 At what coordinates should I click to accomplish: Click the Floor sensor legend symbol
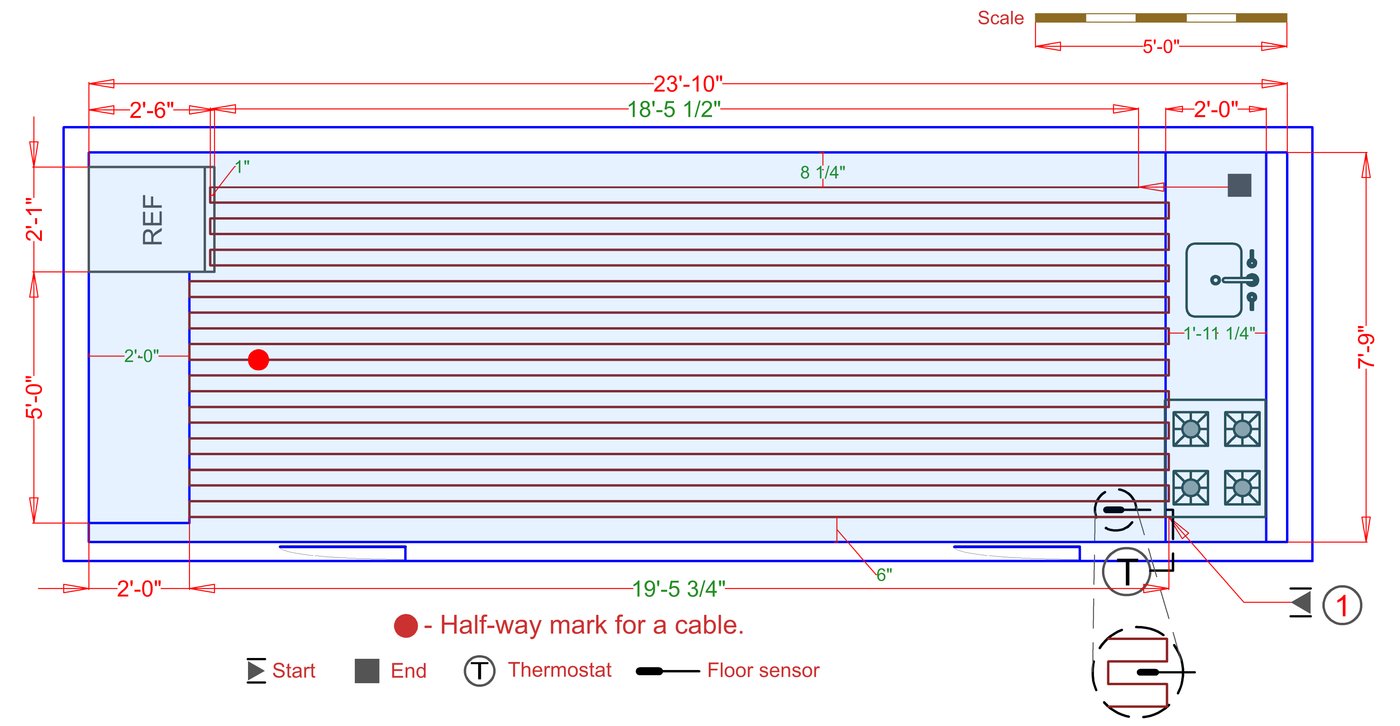point(667,671)
